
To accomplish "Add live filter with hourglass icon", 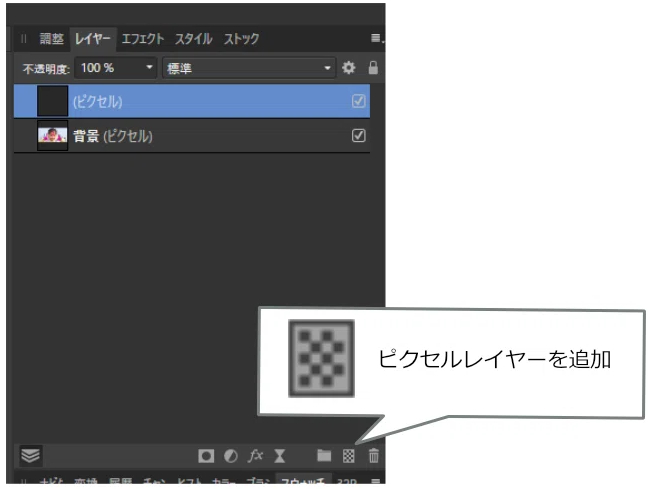I will click(280, 456).
